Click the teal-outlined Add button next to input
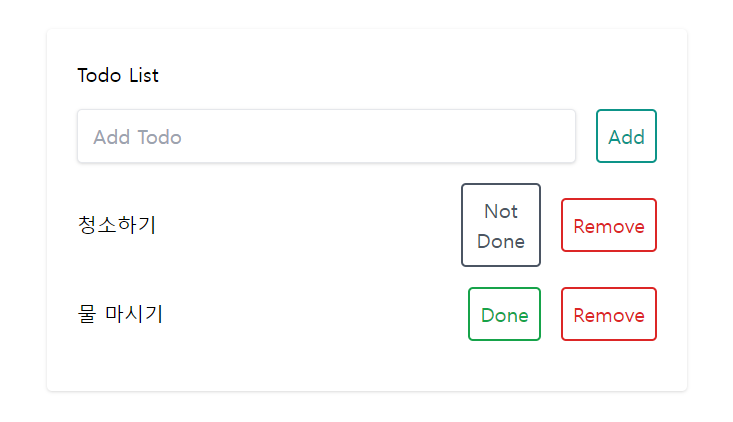Screen dimensions: 733x422 click(x=626, y=136)
